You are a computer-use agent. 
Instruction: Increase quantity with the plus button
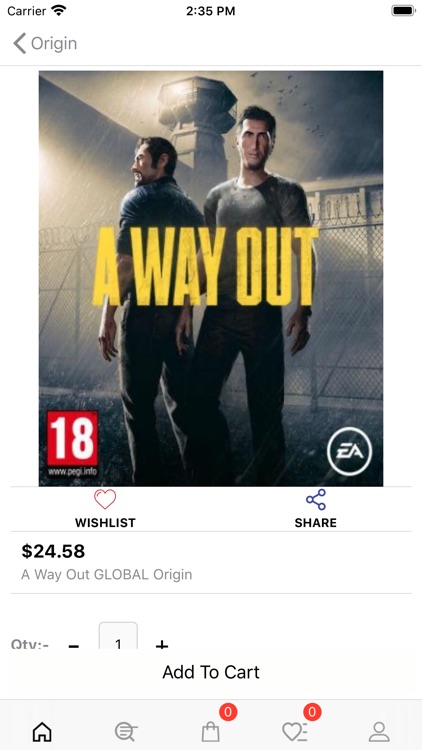click(162, 644)
